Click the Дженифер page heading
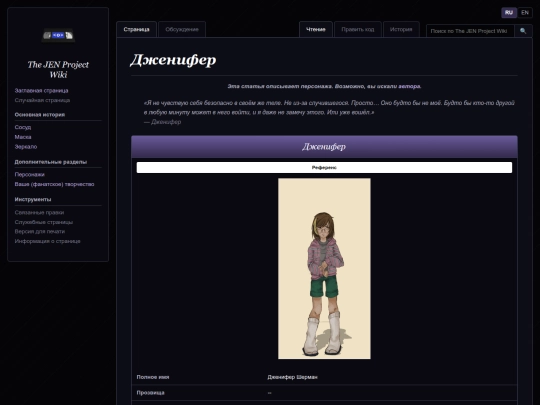This screenshot has width=540, height=405. 173,60
